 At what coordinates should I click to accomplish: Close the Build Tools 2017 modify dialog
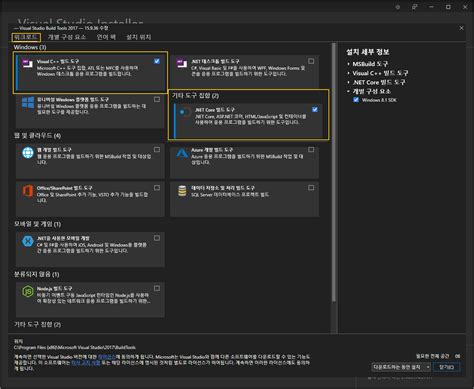tap(461, 28)
